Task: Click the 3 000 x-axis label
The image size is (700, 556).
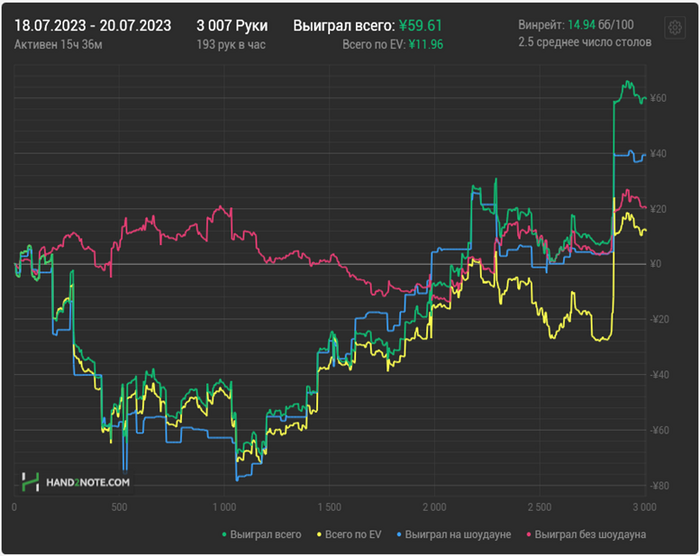Action: pos(645,507)
